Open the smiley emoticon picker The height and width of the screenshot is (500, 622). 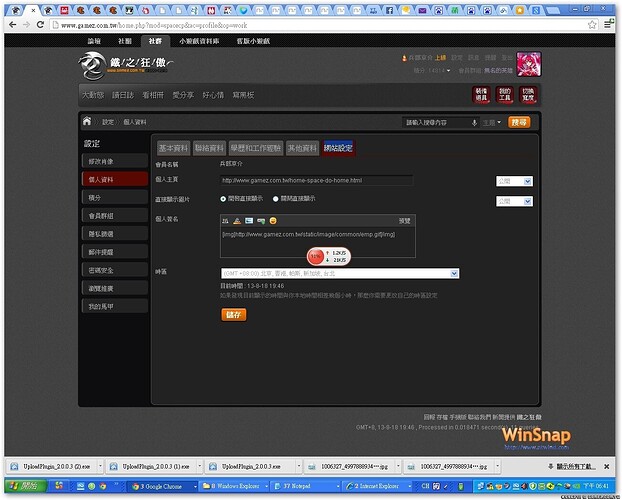pos(273,221)
